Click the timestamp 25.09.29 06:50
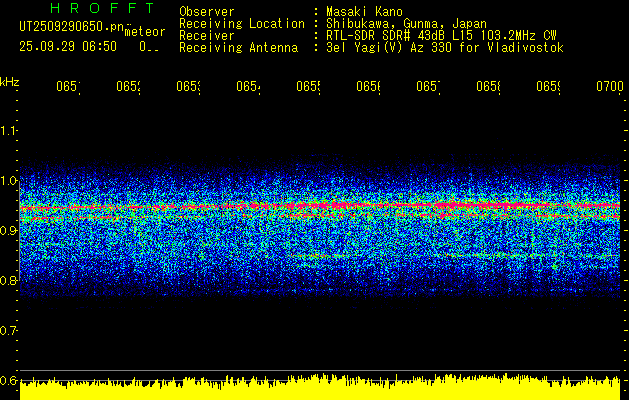This screenshot has height=400, width=629. [x=68, y=47]
